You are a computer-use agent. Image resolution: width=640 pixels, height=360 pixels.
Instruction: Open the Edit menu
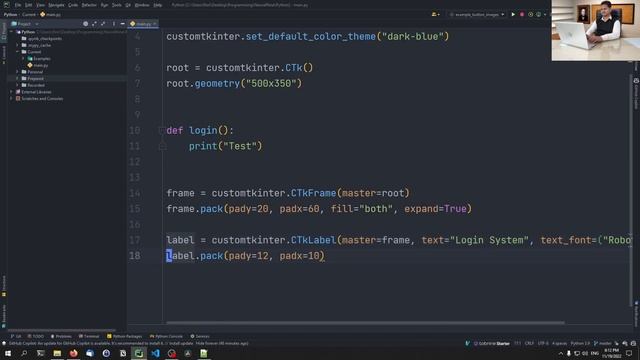[x=29, y=5]
